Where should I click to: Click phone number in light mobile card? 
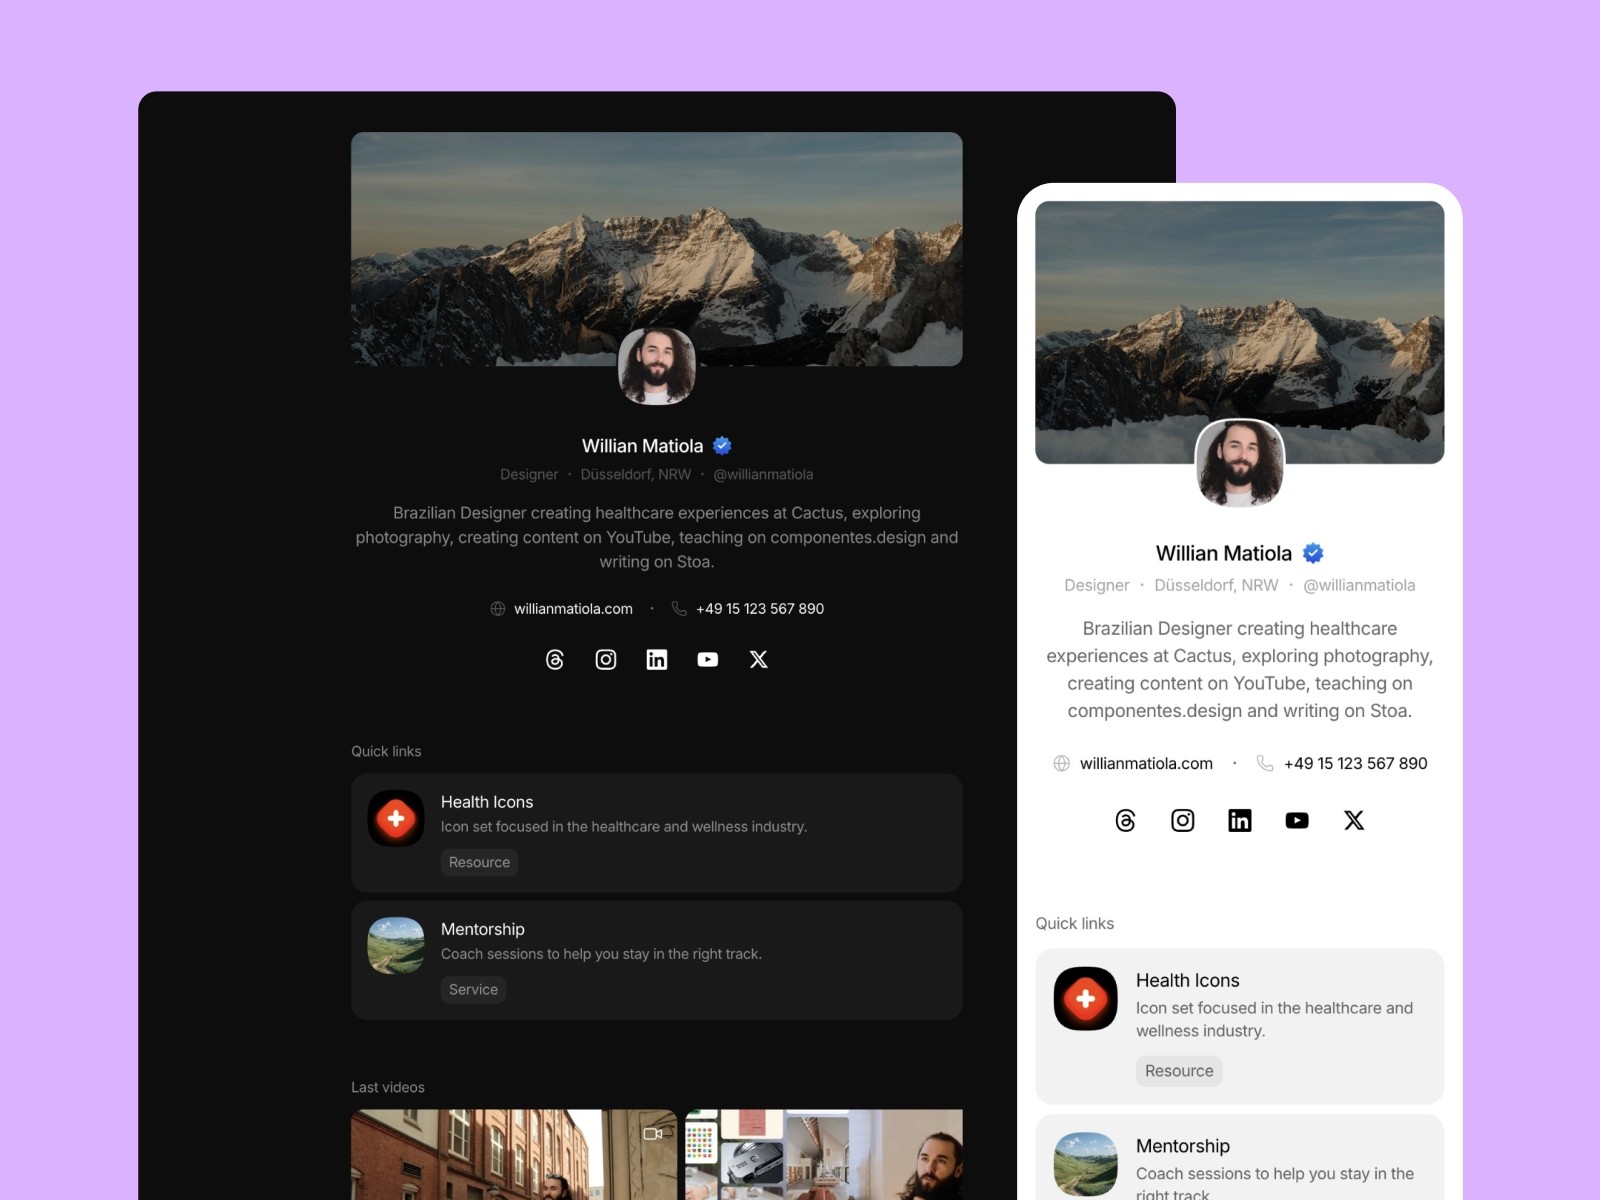click(1356, 763)
